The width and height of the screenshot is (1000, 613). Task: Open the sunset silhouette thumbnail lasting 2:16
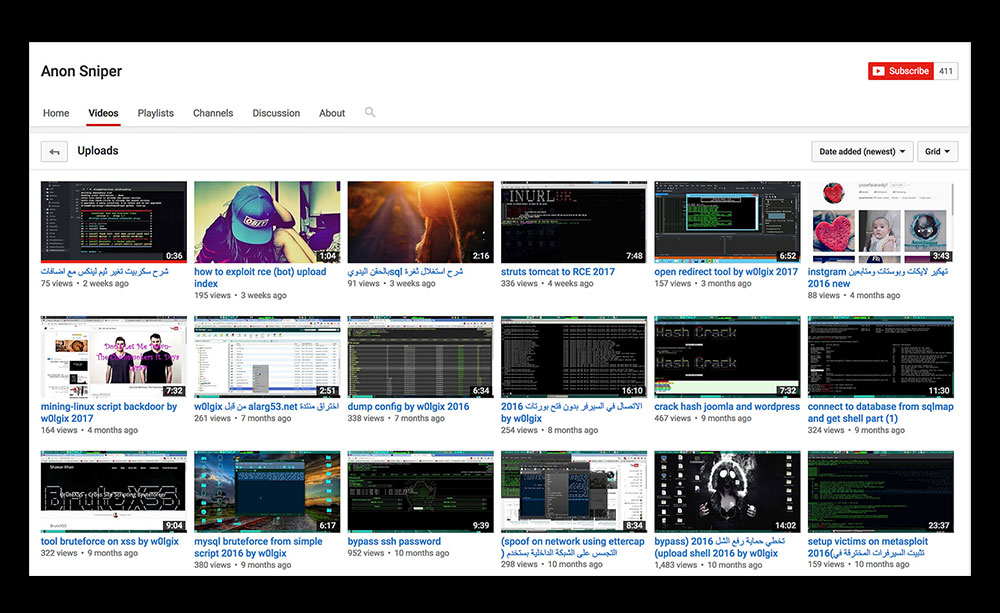click(420, 222)
